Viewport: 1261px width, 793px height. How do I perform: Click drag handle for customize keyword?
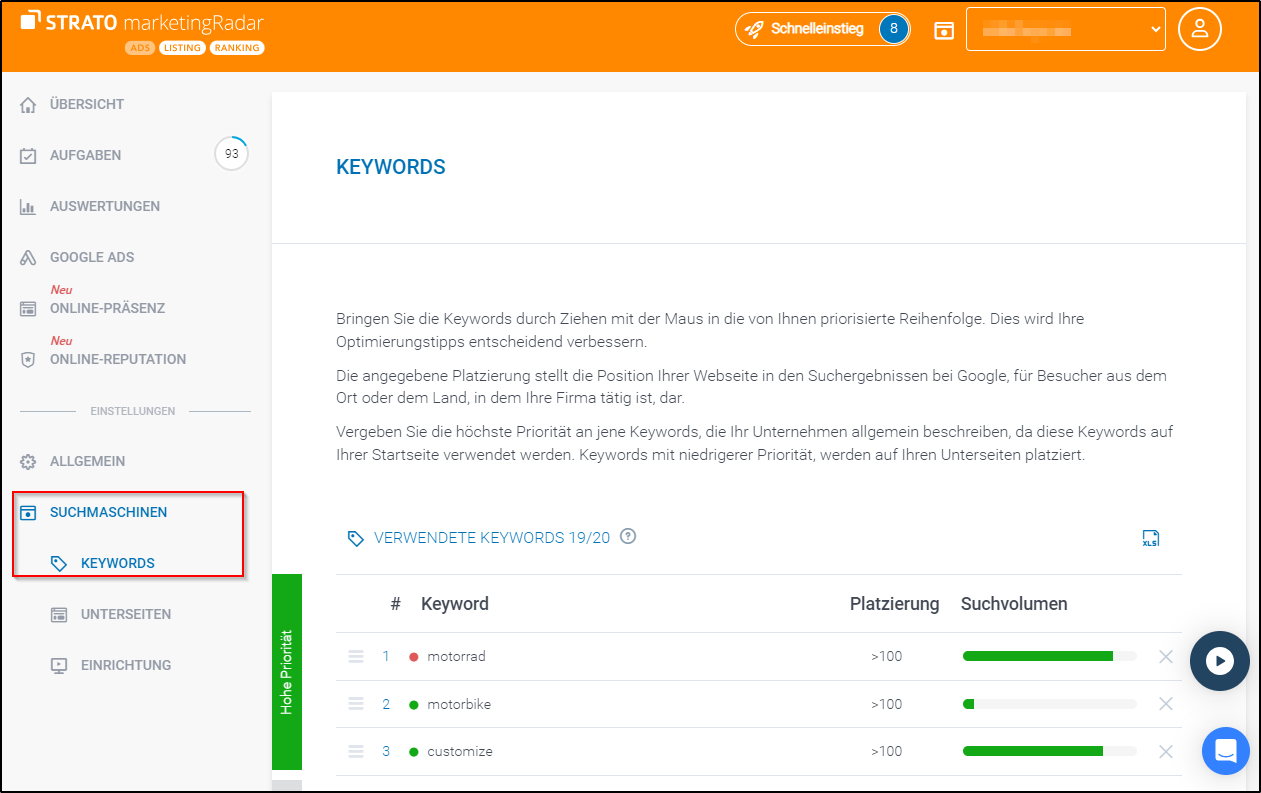tap(356, 751)
